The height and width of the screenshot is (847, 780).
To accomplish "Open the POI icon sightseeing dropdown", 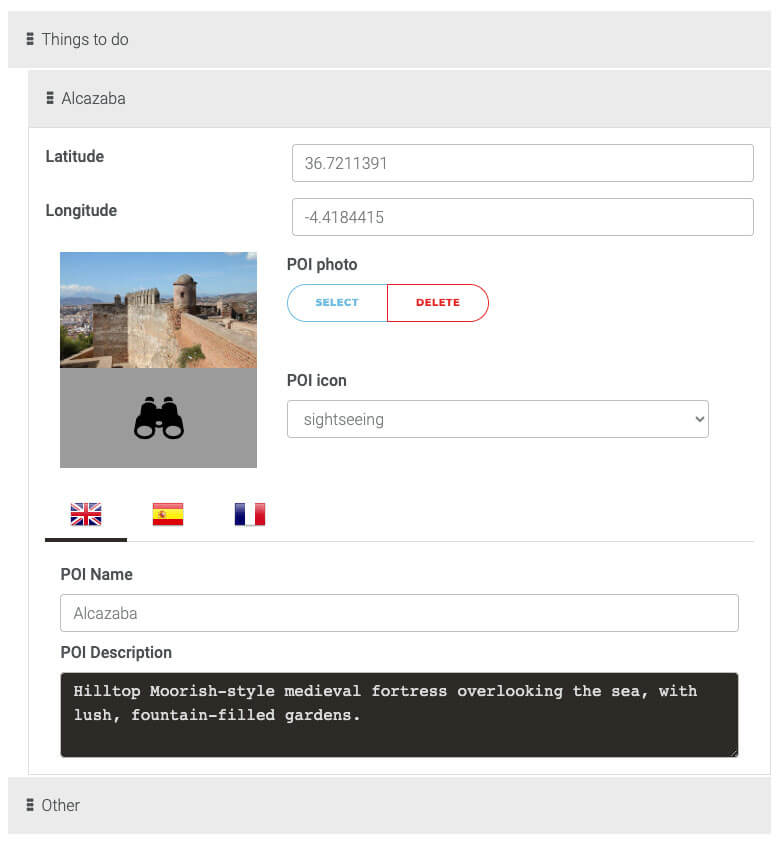I will 497,419.
